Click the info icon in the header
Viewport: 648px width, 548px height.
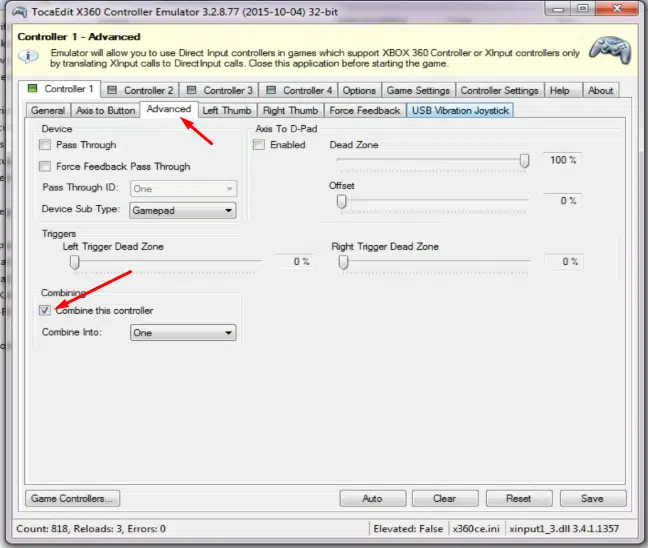pyautogui.click(x=28, y=56)
